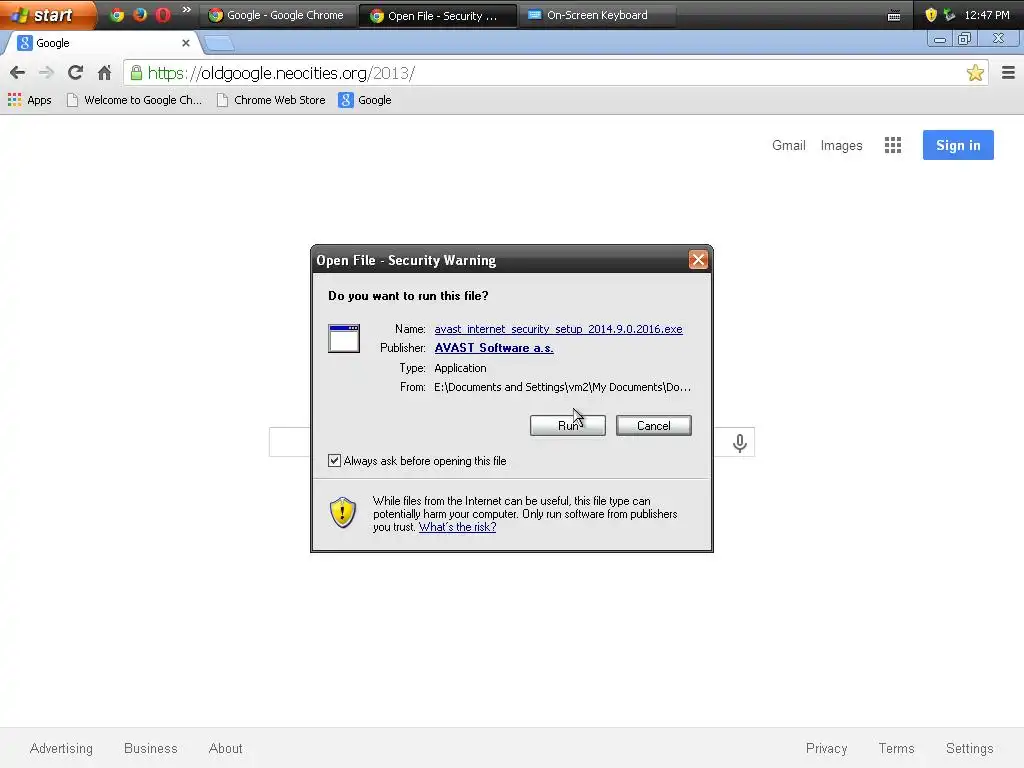Click the blue Sign in button
The width and height of the screenshot is (1024, 768).
click(958, 145)
